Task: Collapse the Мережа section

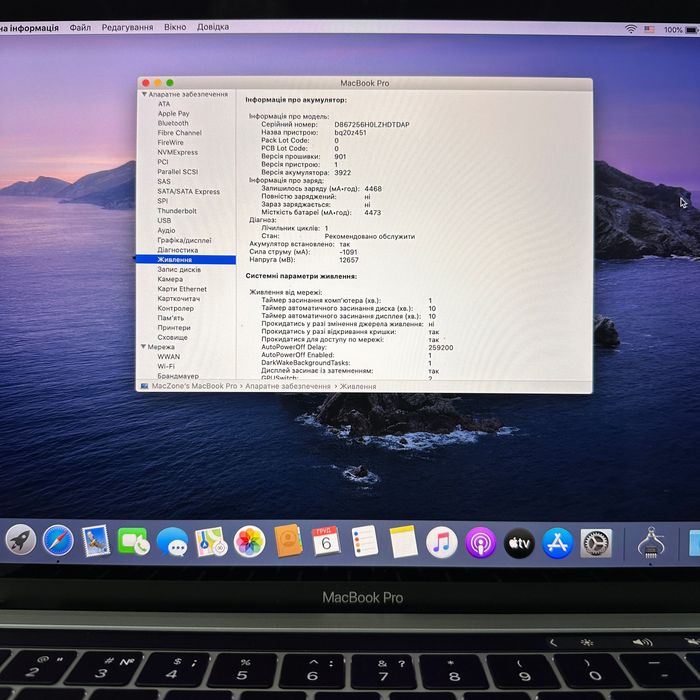Action: [x=143, y=346]
